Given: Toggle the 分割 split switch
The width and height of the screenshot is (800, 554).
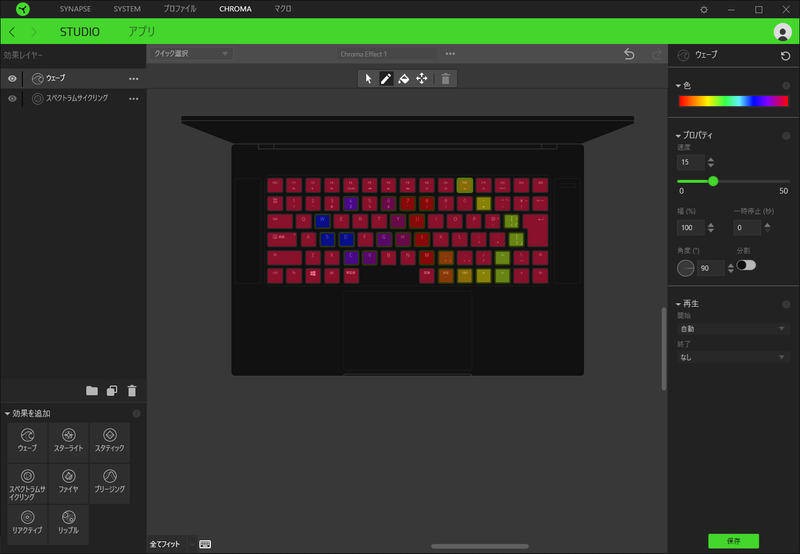Looking at the screenshot, I should [x=746, y=265].
